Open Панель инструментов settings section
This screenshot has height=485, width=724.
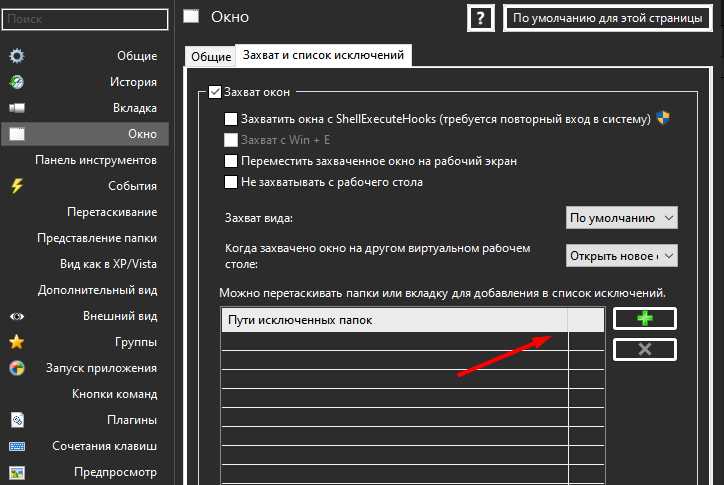click(x=96, y=160)
